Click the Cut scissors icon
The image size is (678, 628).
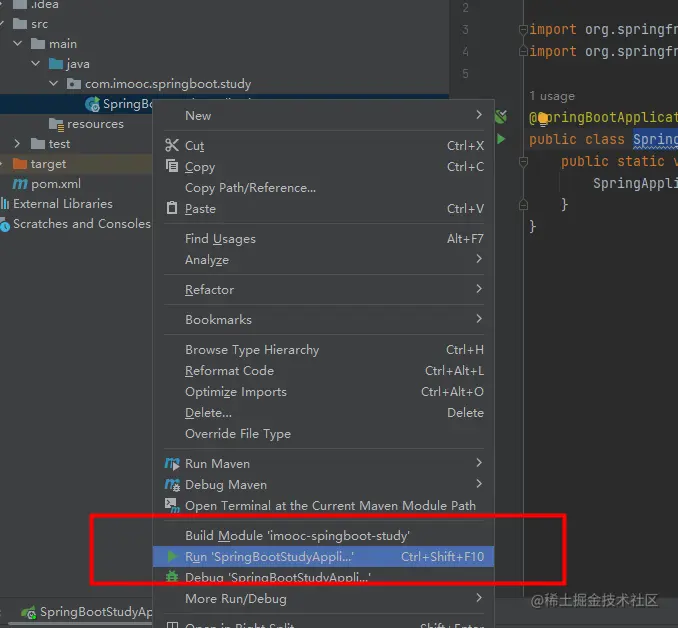pos(172,145)
